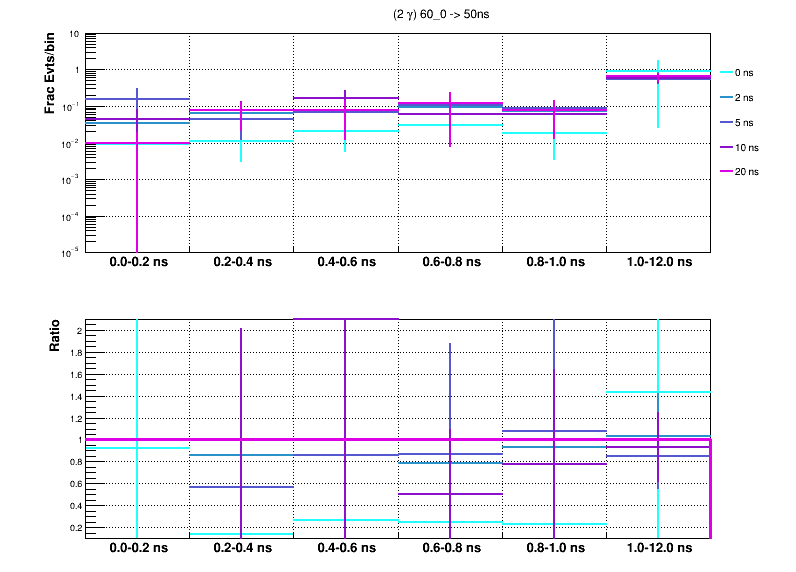Click the 5 ns legend line swatch
Viewport: 796px width, 572px height.
click(727, 123)
